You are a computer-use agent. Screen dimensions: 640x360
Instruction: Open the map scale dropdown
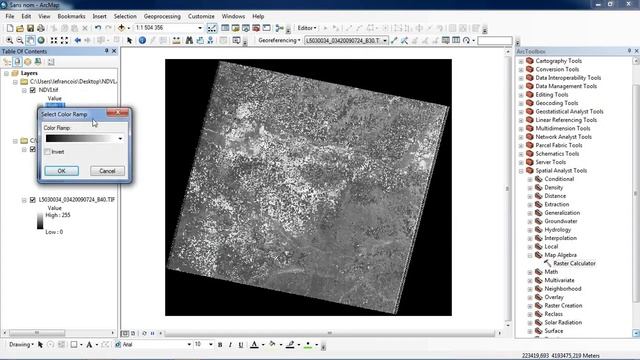point(200,28)
